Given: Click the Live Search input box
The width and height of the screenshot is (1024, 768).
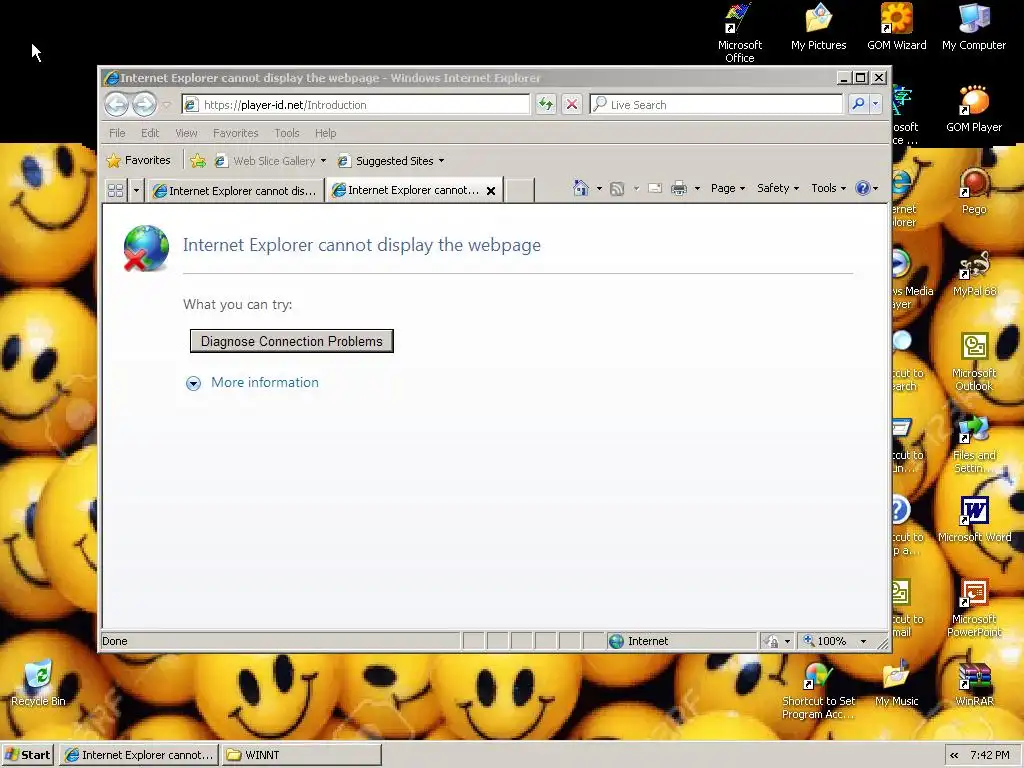Looking at the screenshot, I should (716, 104).
